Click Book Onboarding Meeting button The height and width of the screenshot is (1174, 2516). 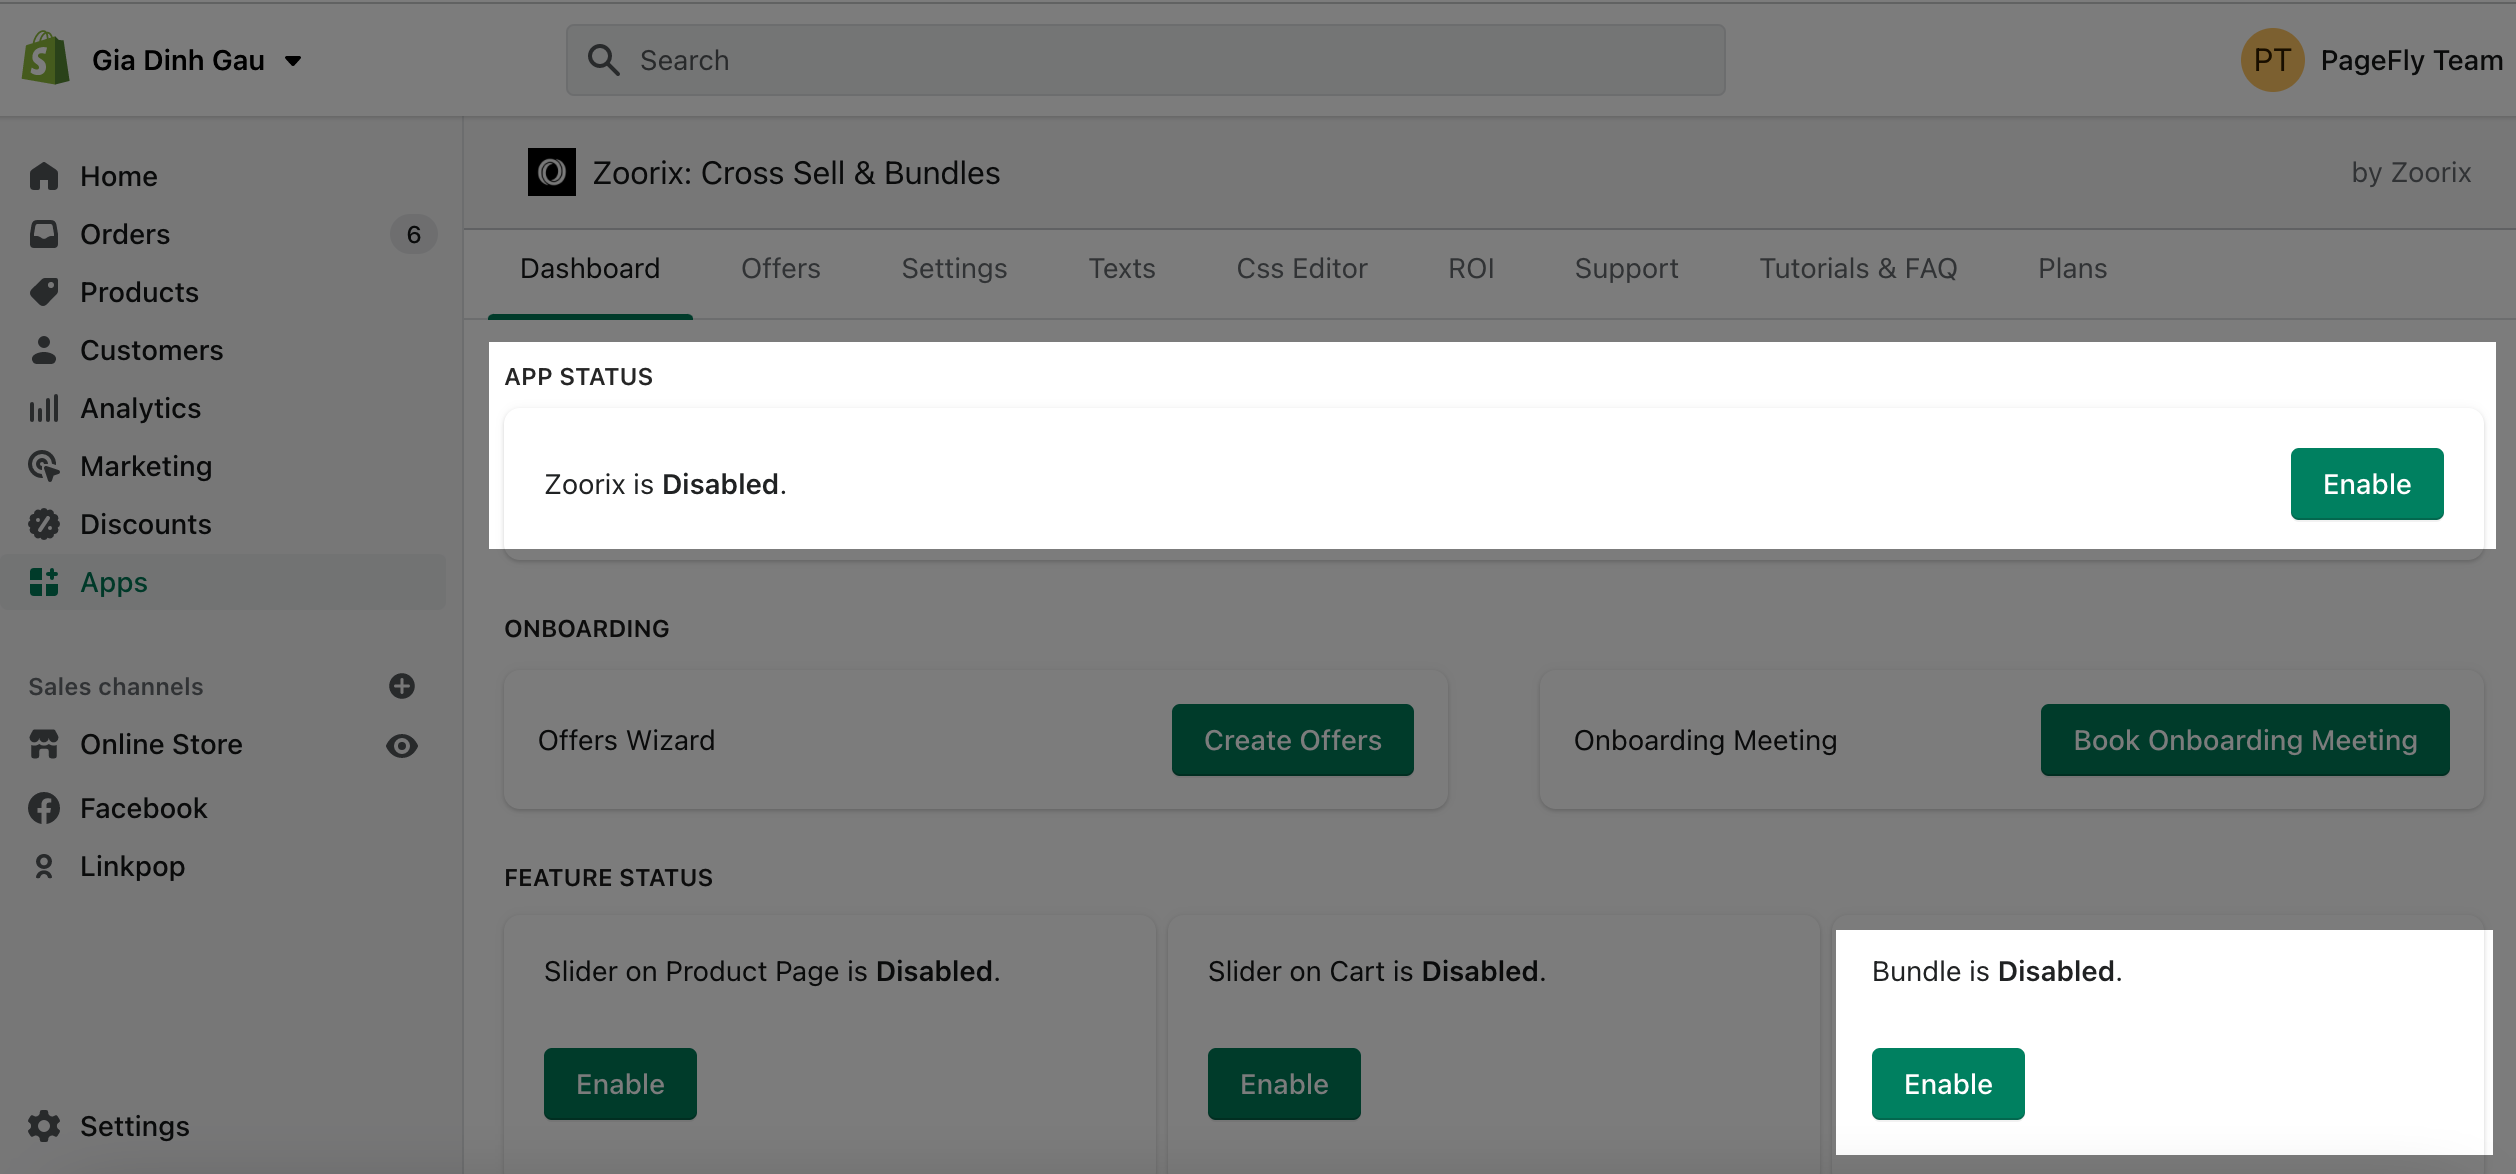pyautogui.click(x=2245, y=740)
